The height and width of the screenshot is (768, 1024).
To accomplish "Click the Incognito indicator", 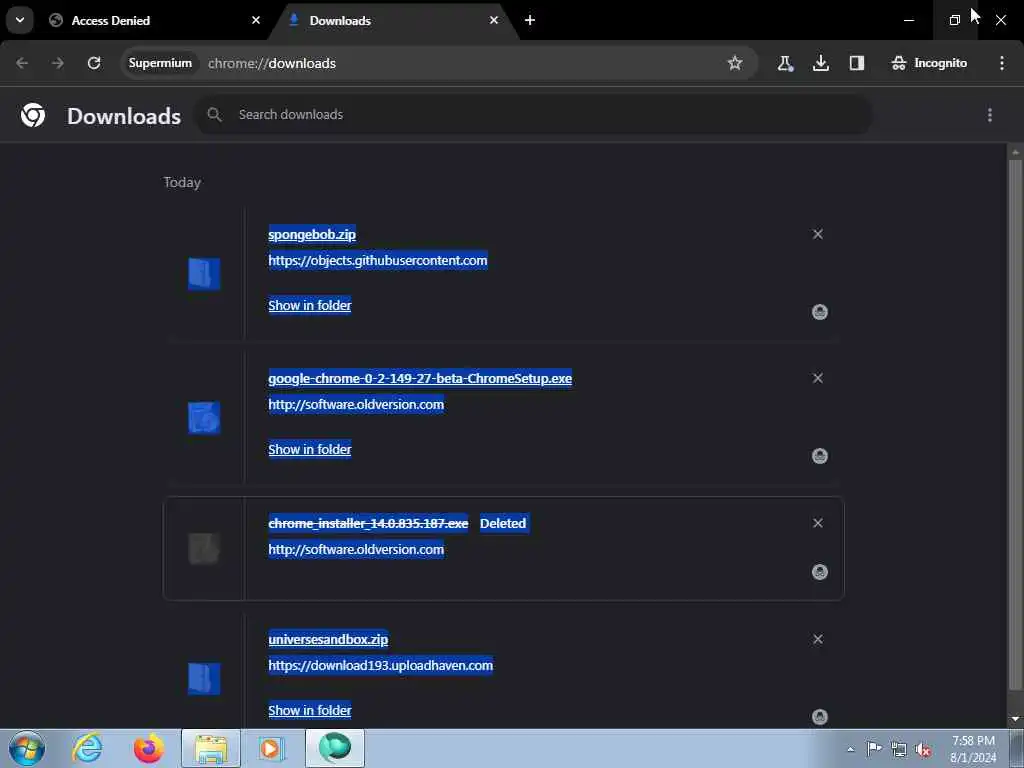I will pyautogui.click(x=929, y=63).
